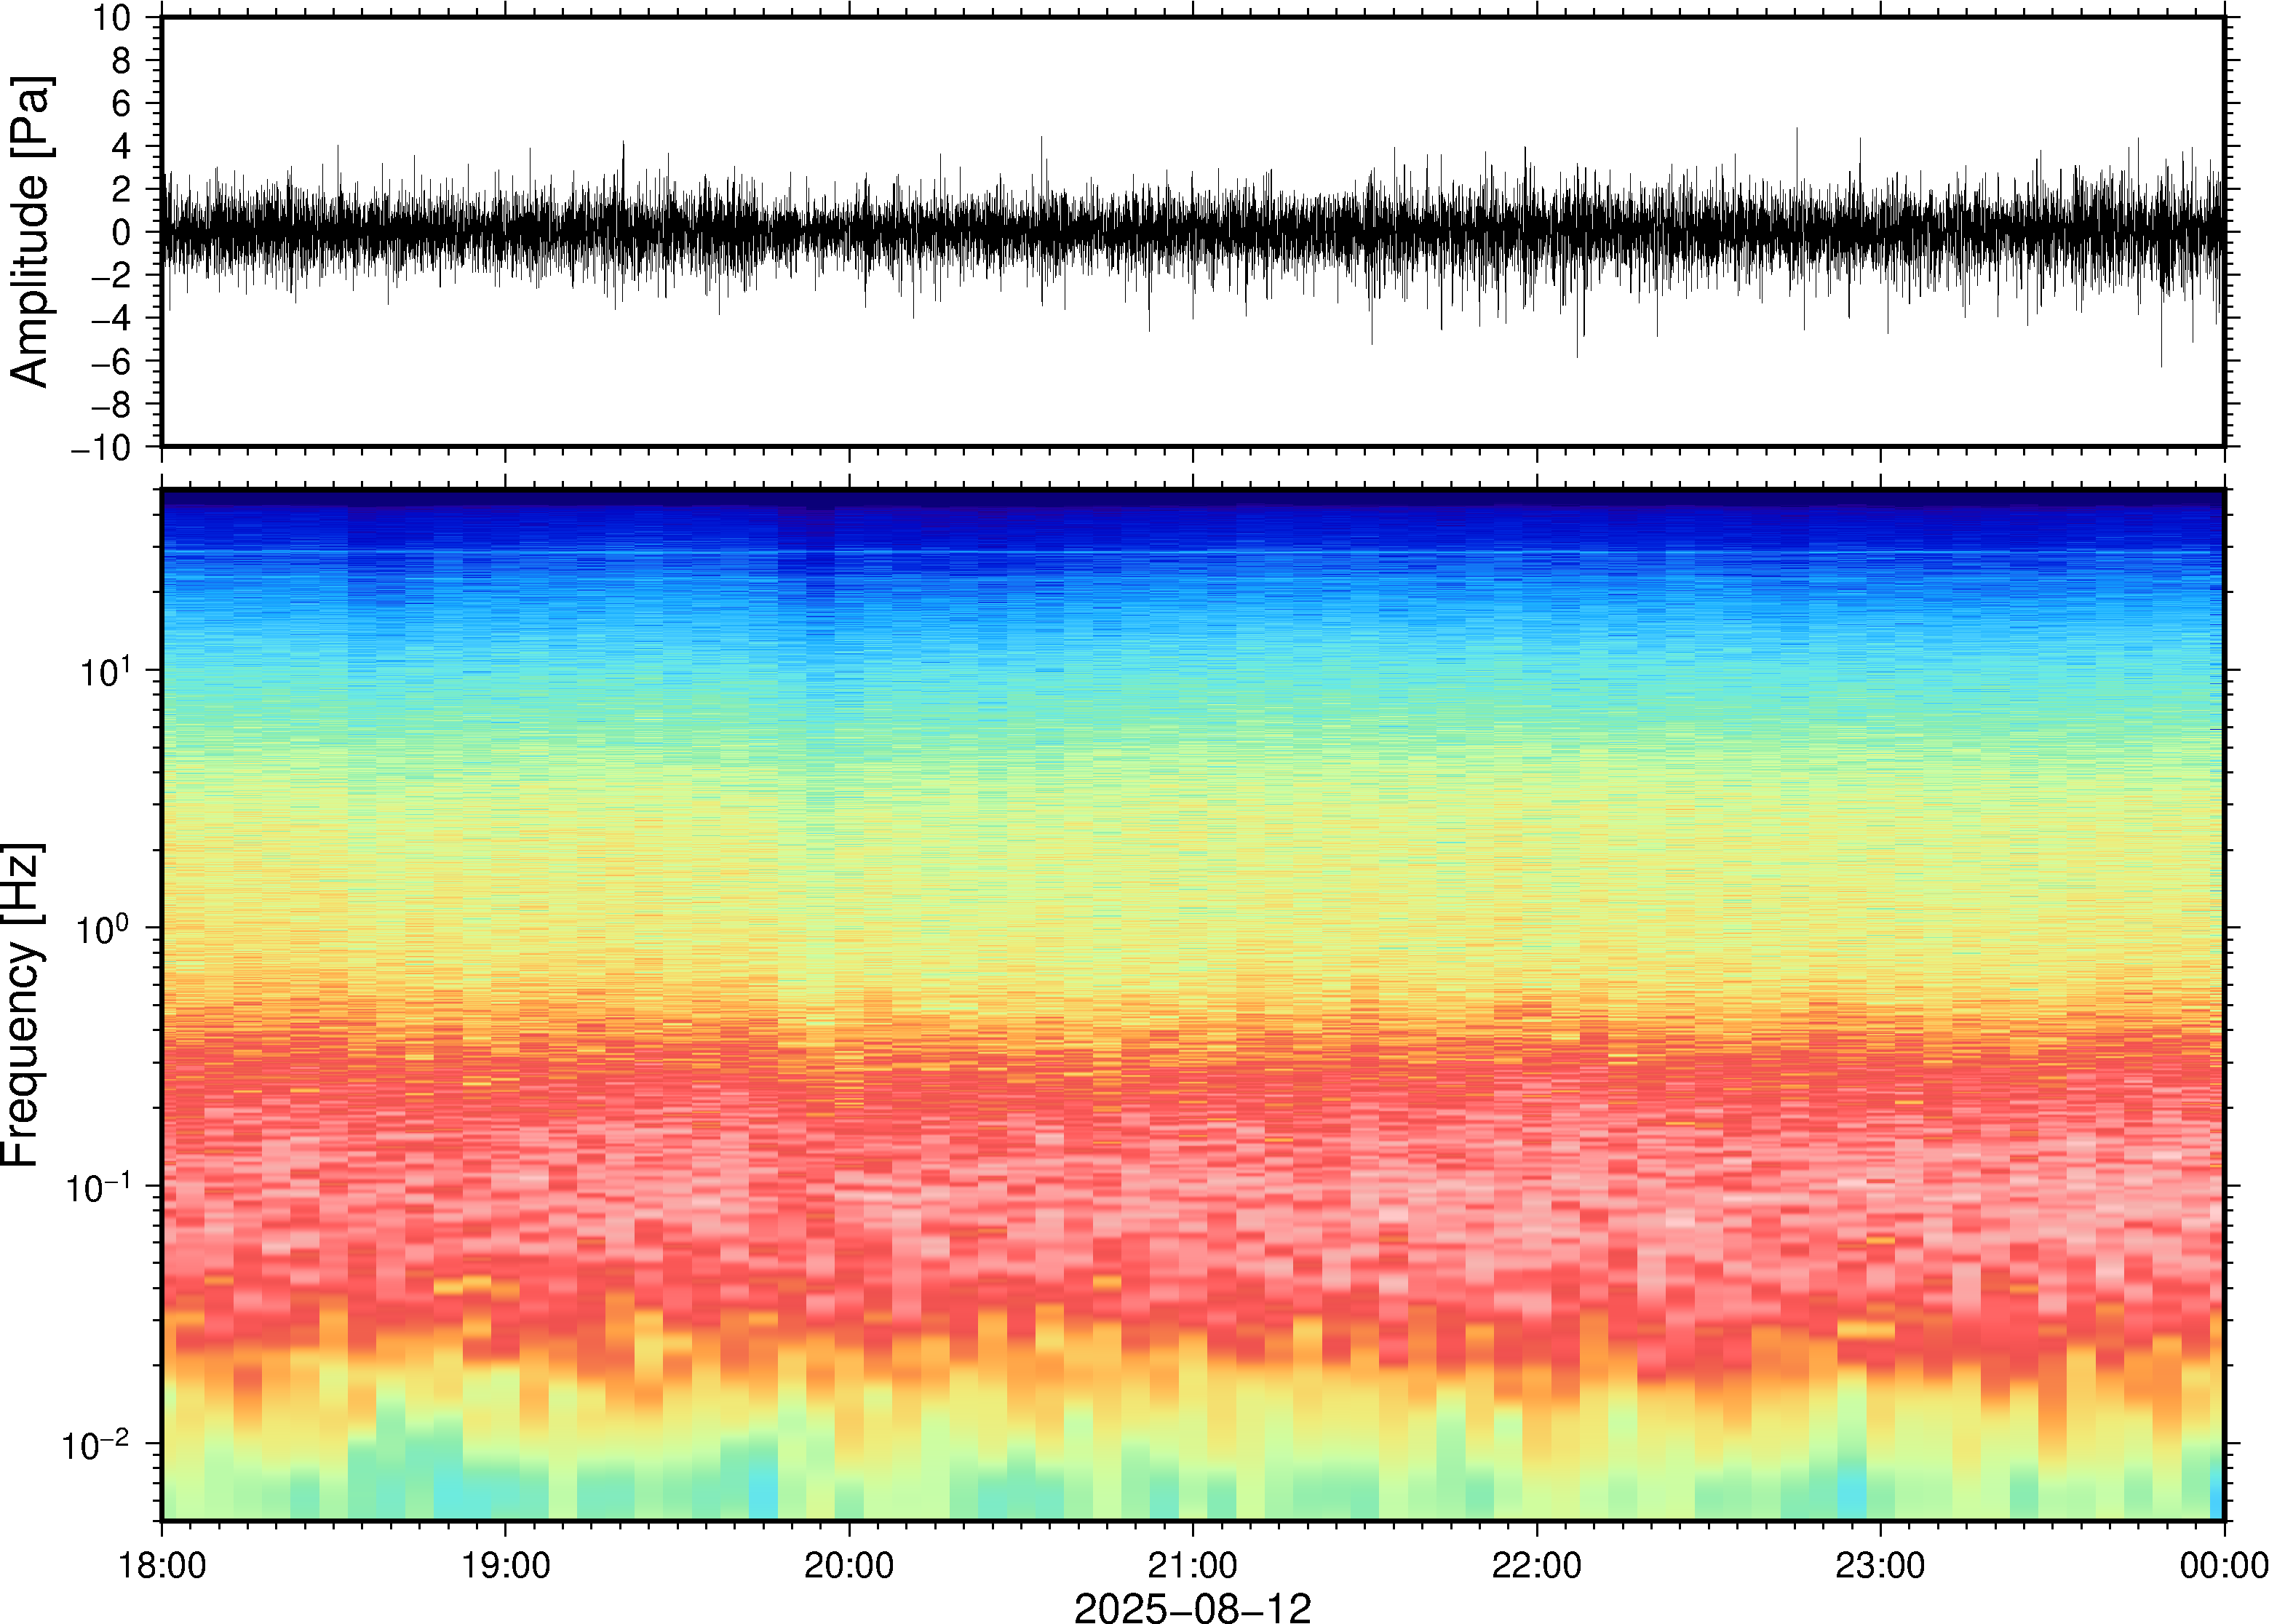Click the frequency spectrogram plot
2269x1624 pixels.
(1192, 1005)
